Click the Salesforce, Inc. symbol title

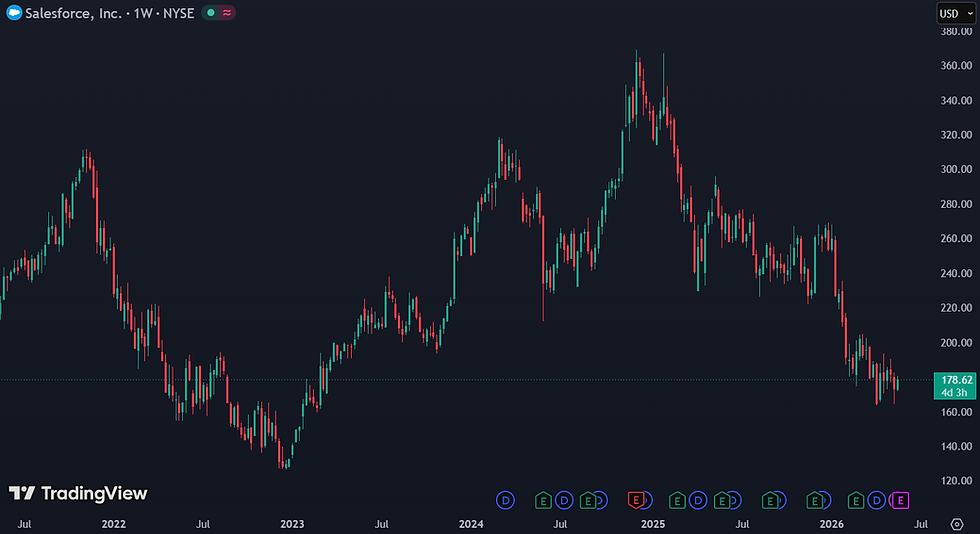[73, 13]
